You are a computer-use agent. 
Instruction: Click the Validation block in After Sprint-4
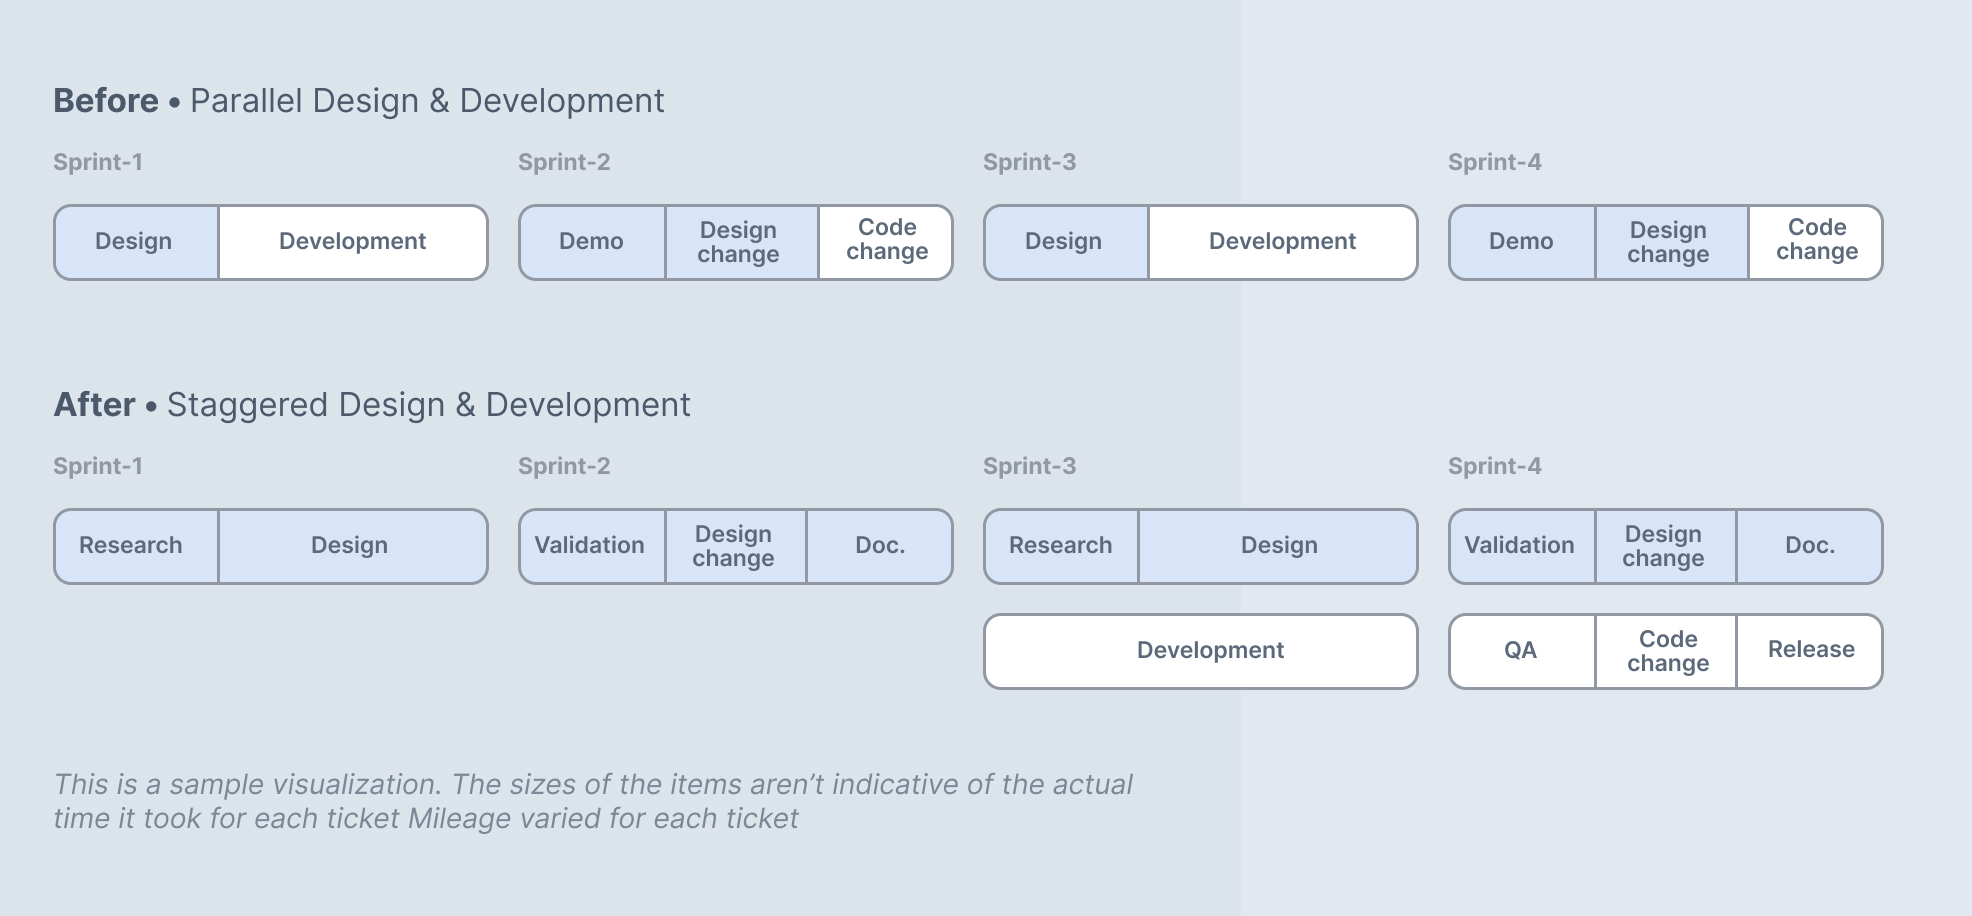point(1522,546)
